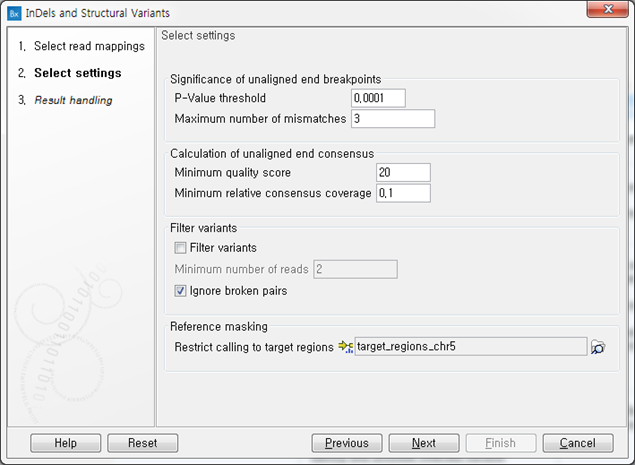Edit Minimum relative consensus coverage value

click(x=403, y=193)
